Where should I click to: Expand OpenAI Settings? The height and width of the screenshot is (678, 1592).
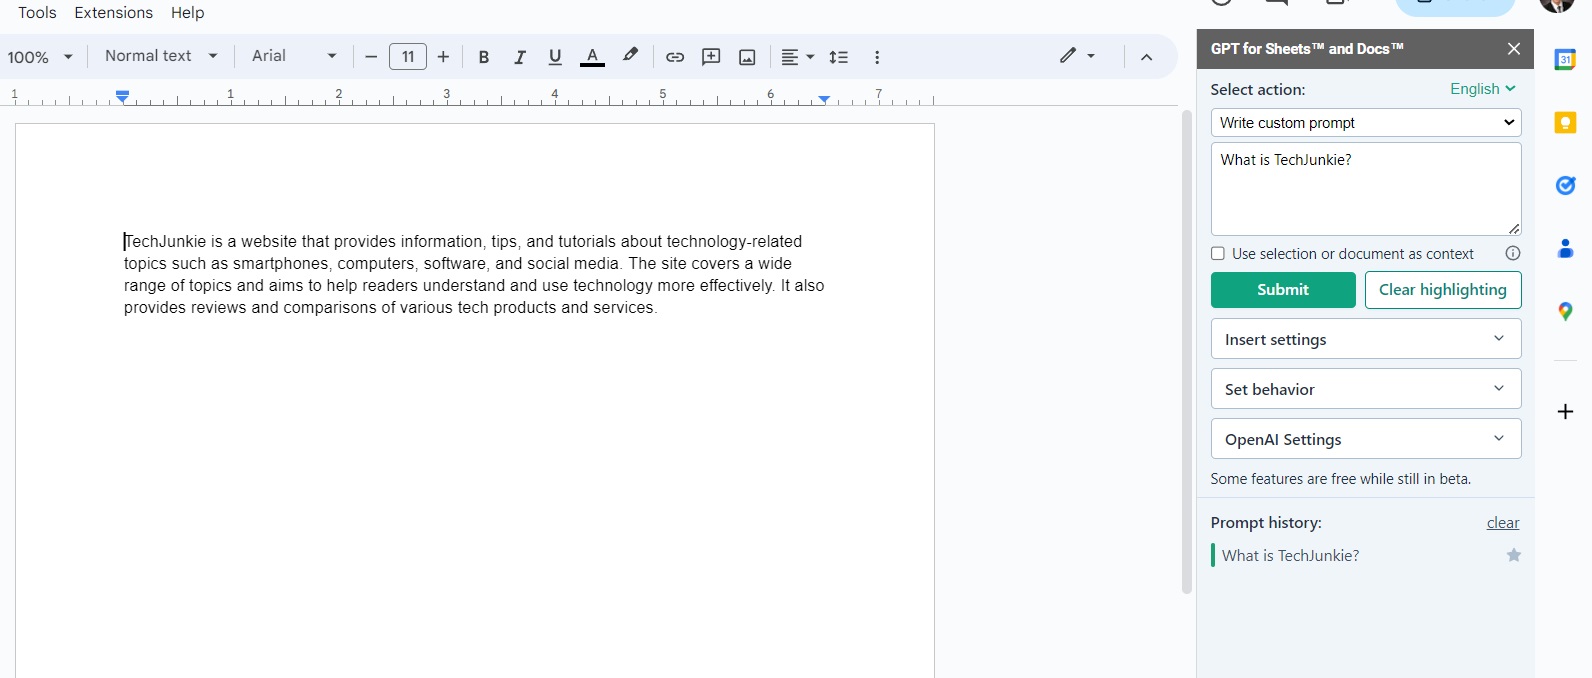(x=1366, y=439)
